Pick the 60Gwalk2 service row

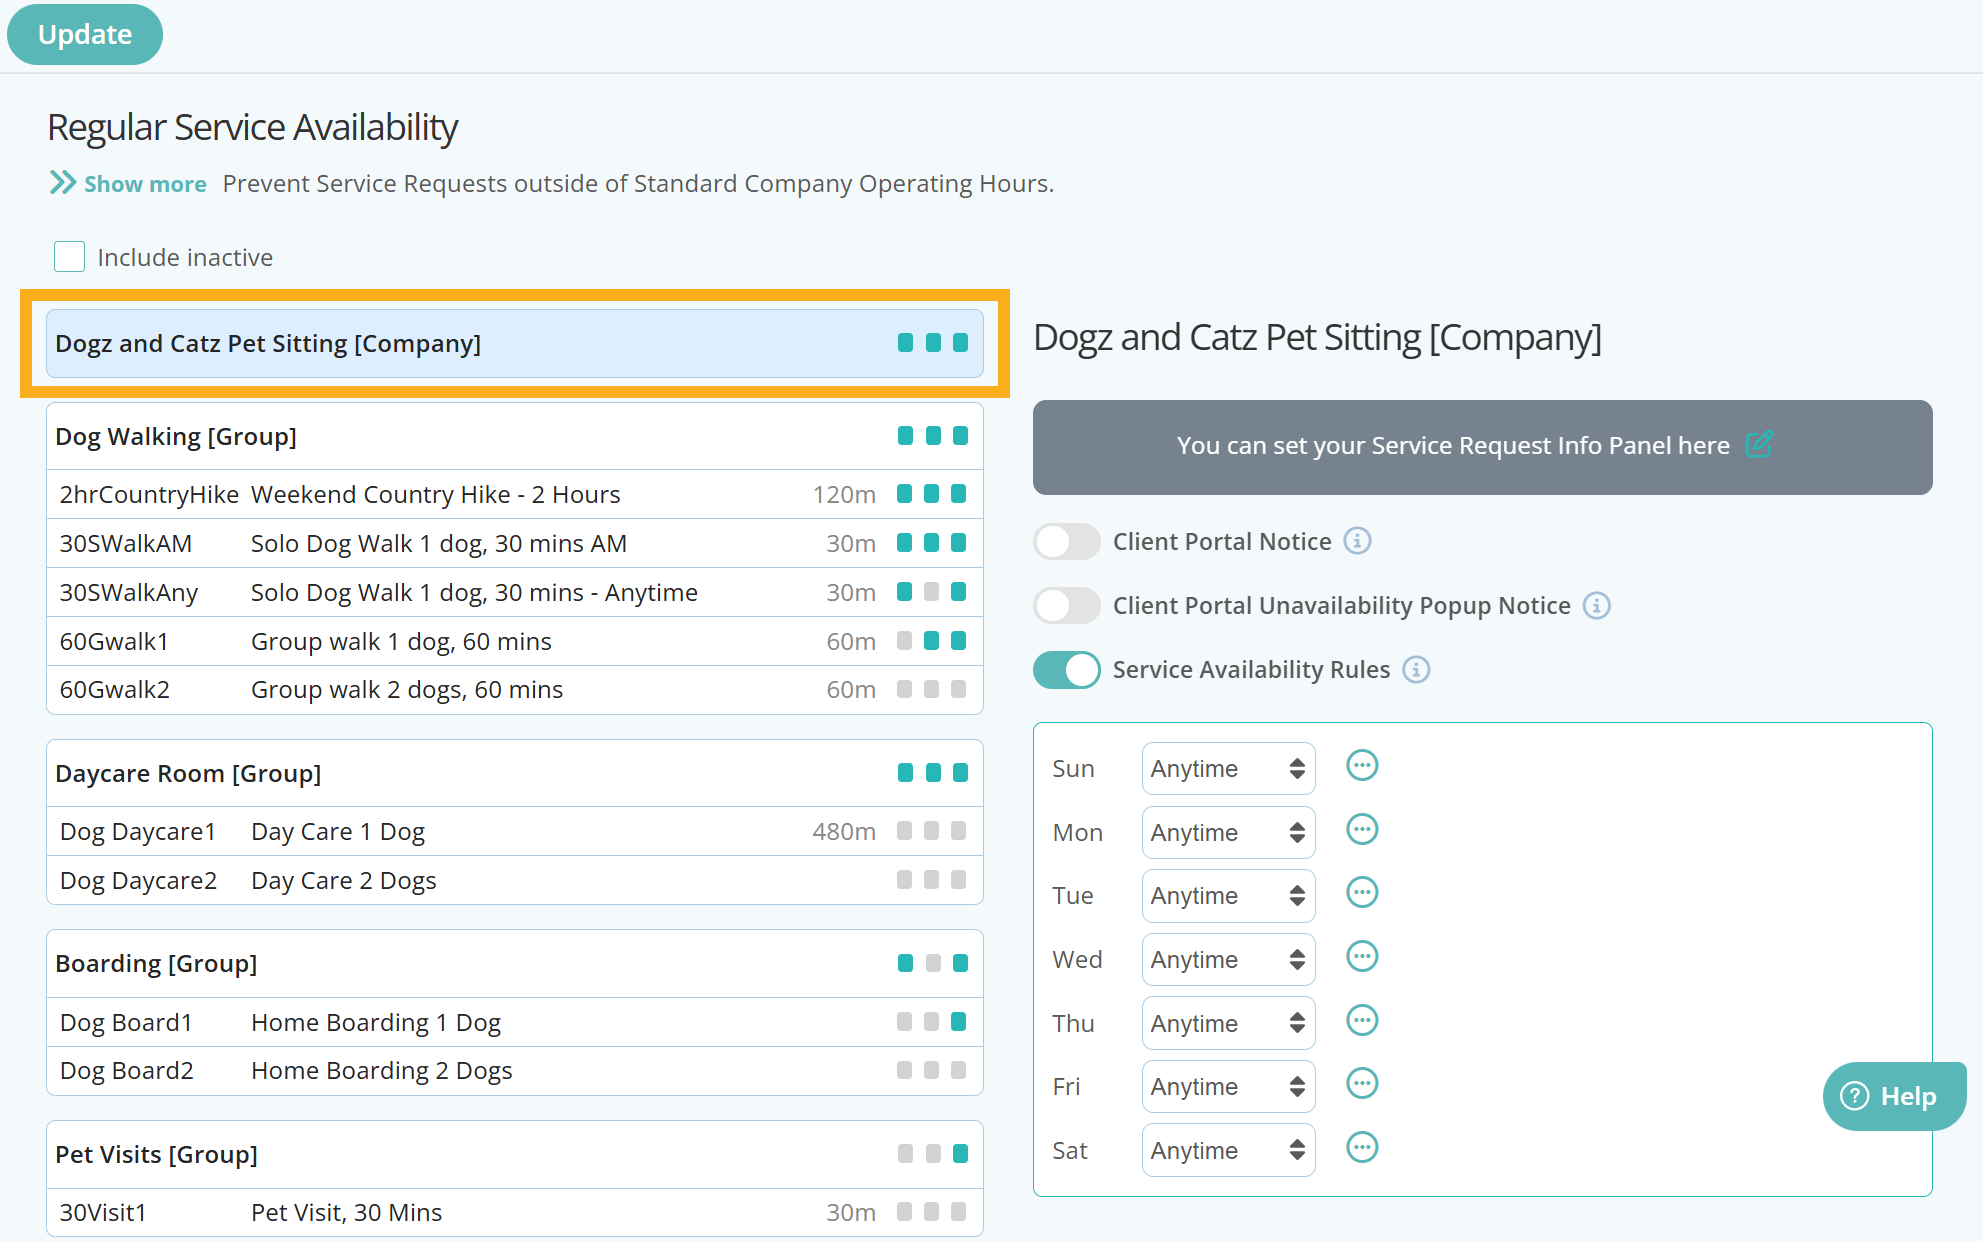pyautogui.click(x=515, y=690)
